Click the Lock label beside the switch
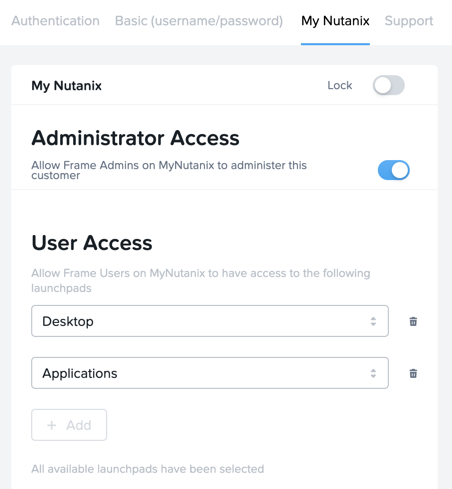The image size is (452, 489). [340, 85]
